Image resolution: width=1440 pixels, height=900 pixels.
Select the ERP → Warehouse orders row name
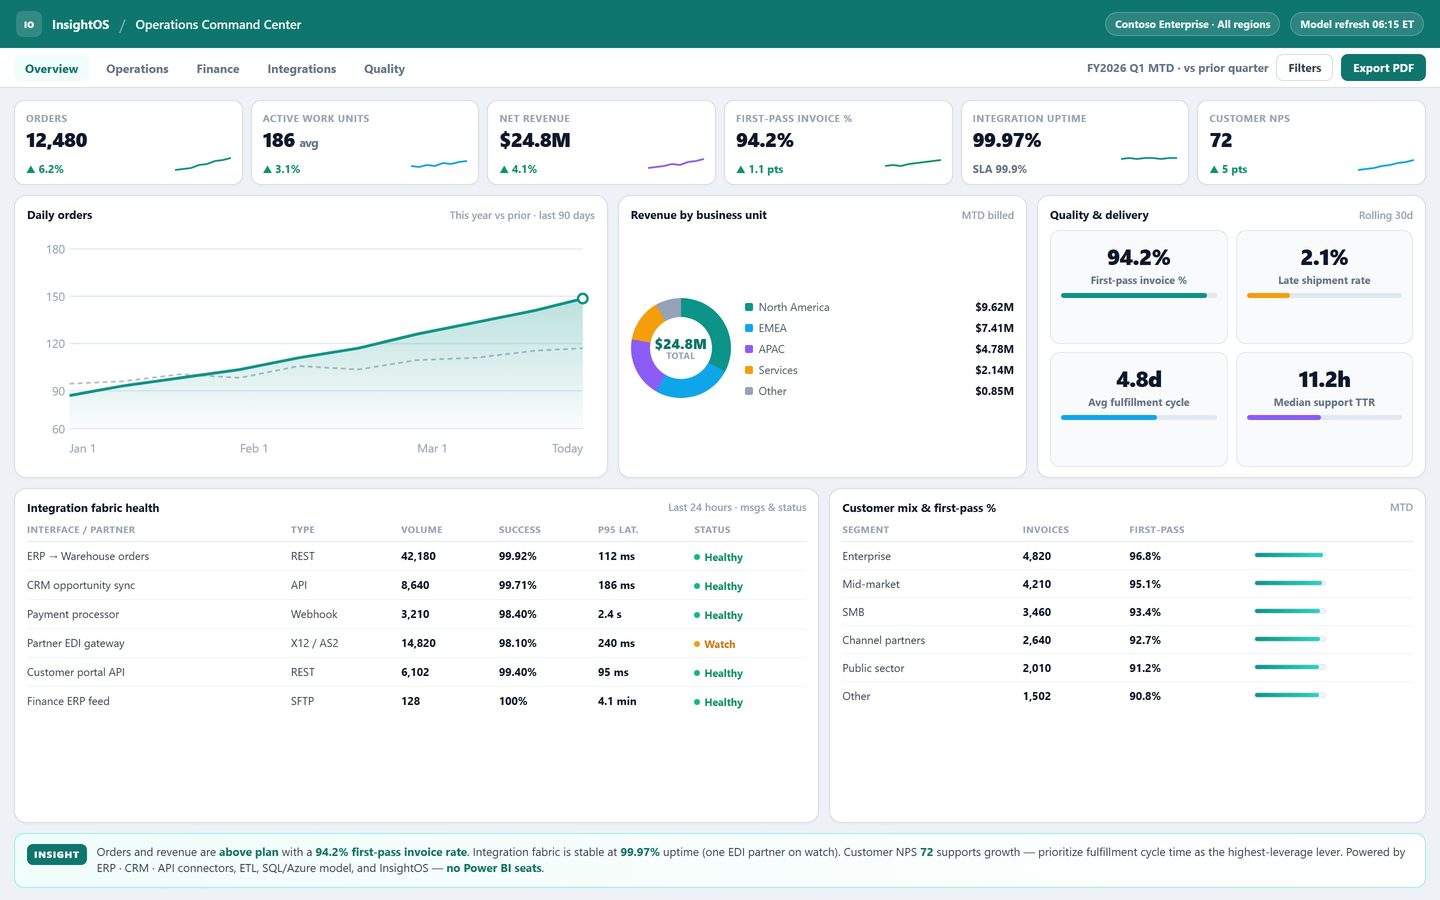coord(88,556)
